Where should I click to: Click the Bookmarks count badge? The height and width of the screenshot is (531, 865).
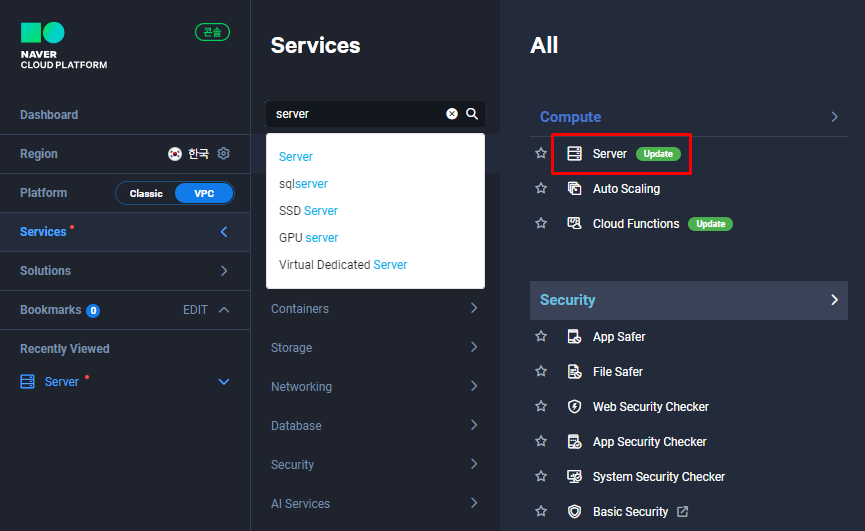pyautogui.click(x=93, y=310)
